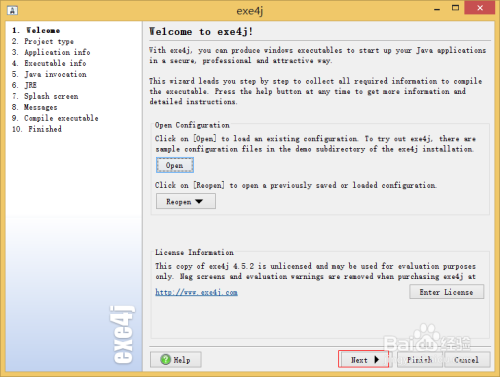Select step 10 Finished
The height and width of the screenshot is (377, 500).
(37, 129)
